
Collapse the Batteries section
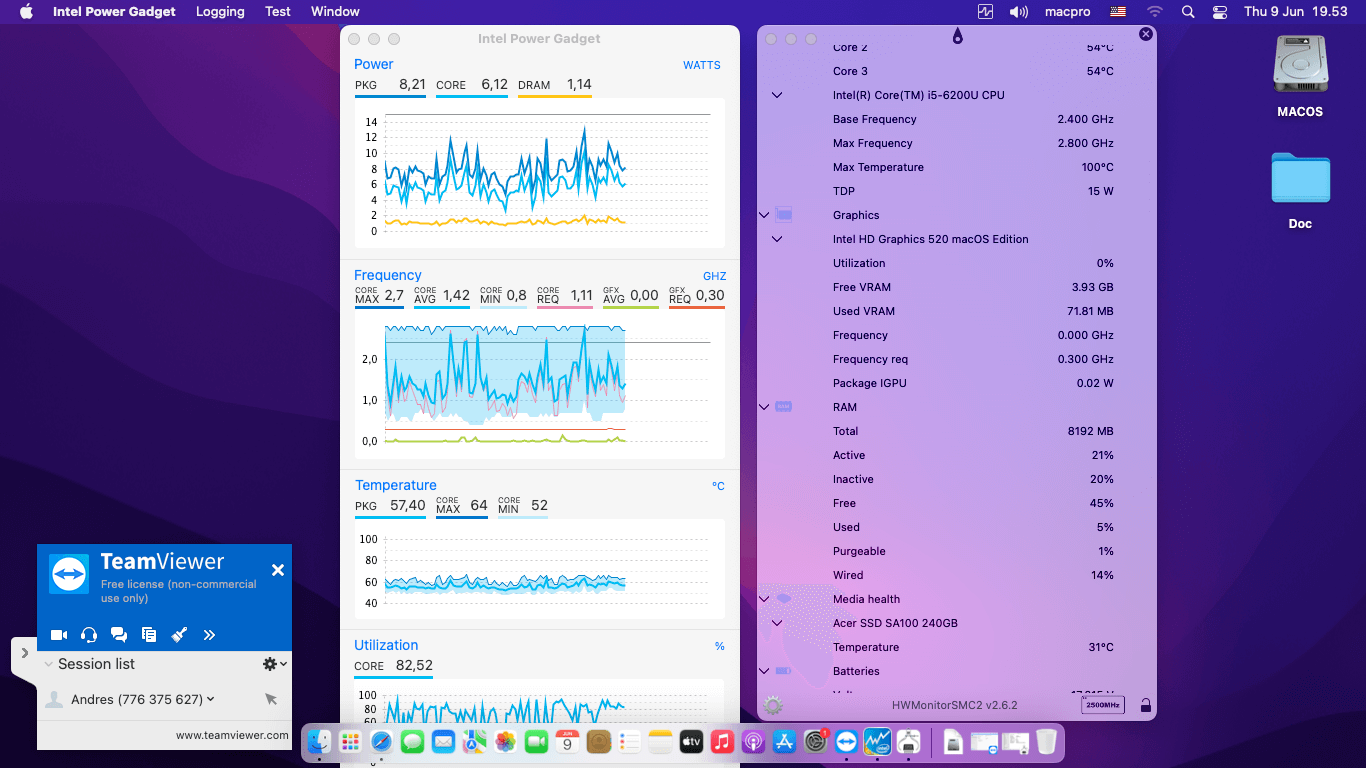point(764,671)
